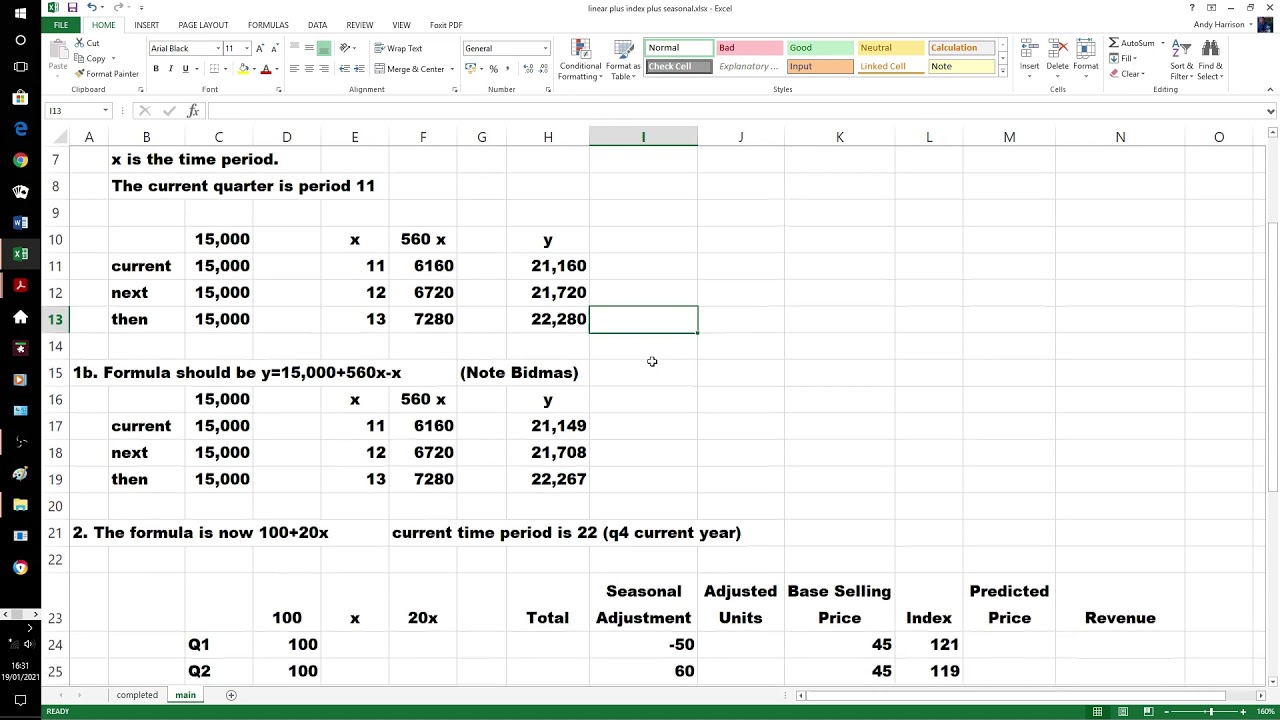This screenshot has width=1280, height=720.
Task: Apply the Check Cell style
Action: (678, 67)
